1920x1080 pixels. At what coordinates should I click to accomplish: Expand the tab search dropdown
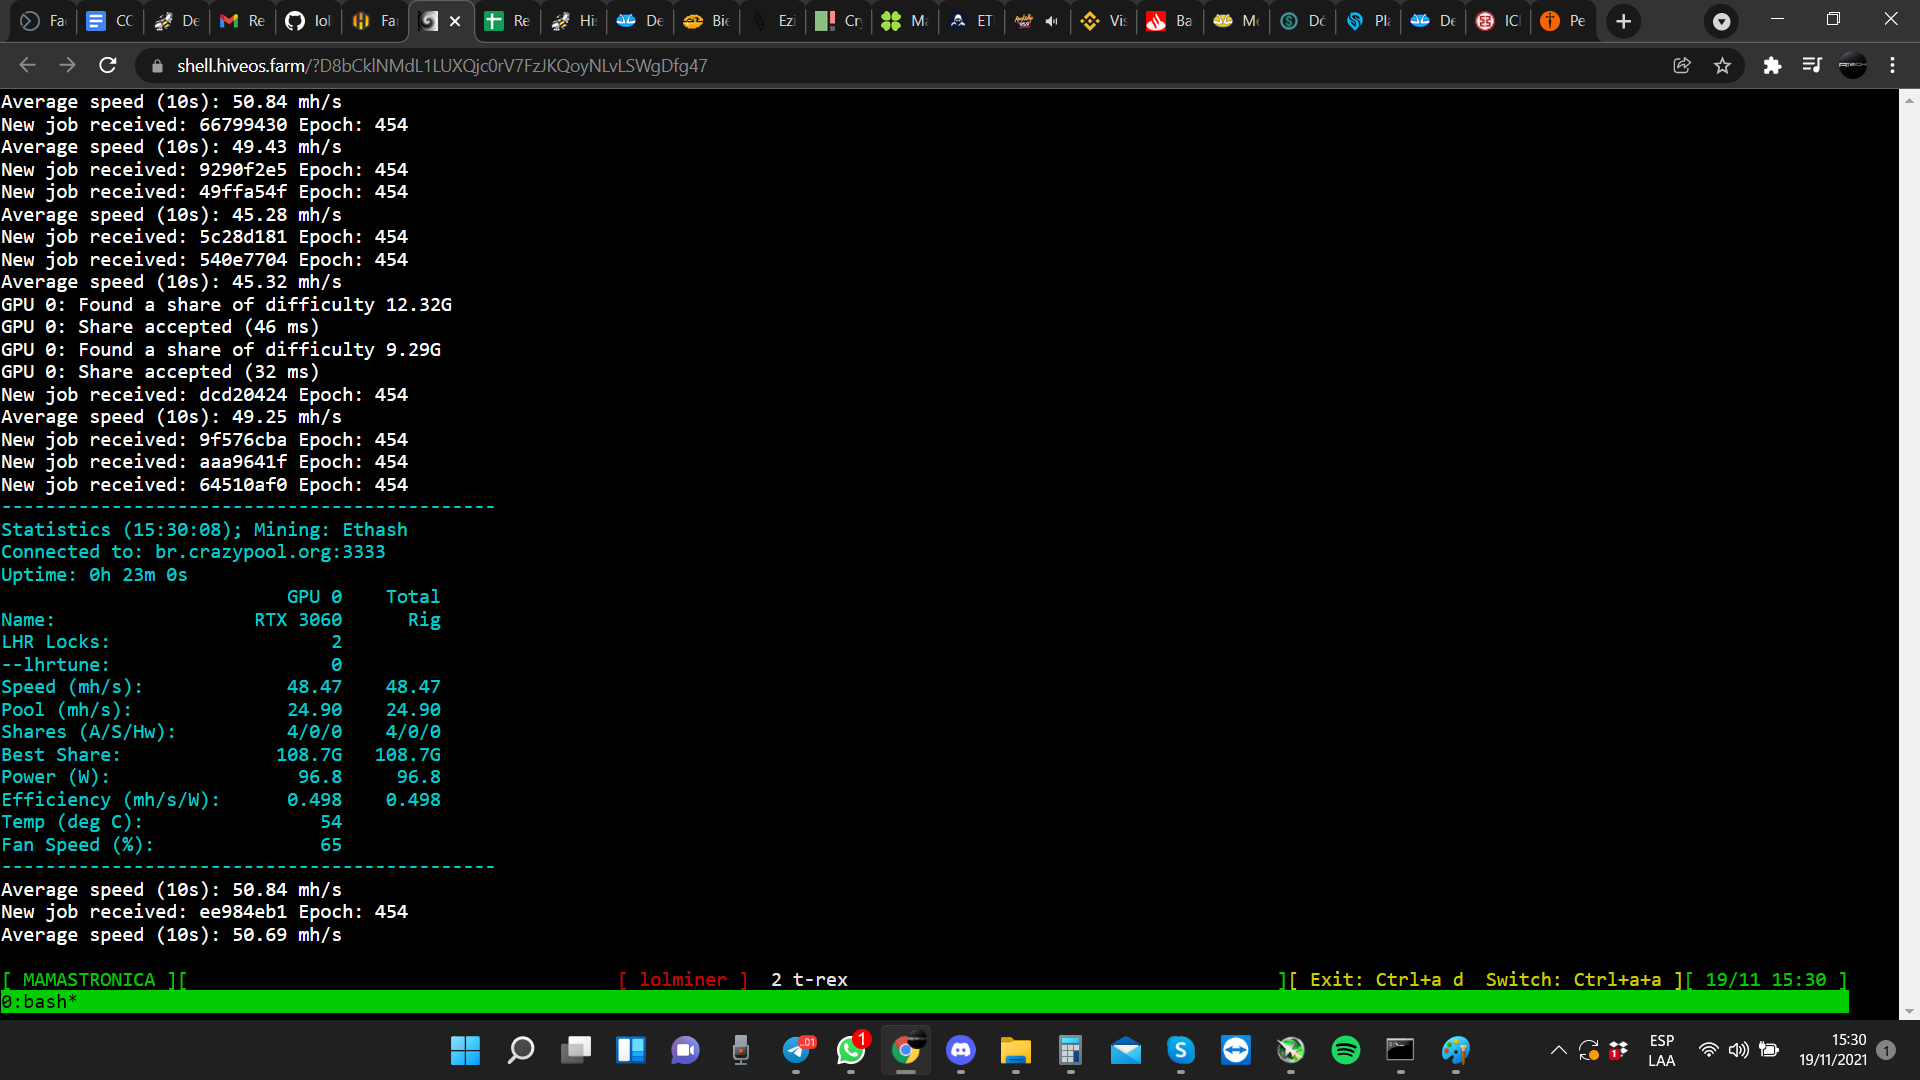coord(1722,21)
